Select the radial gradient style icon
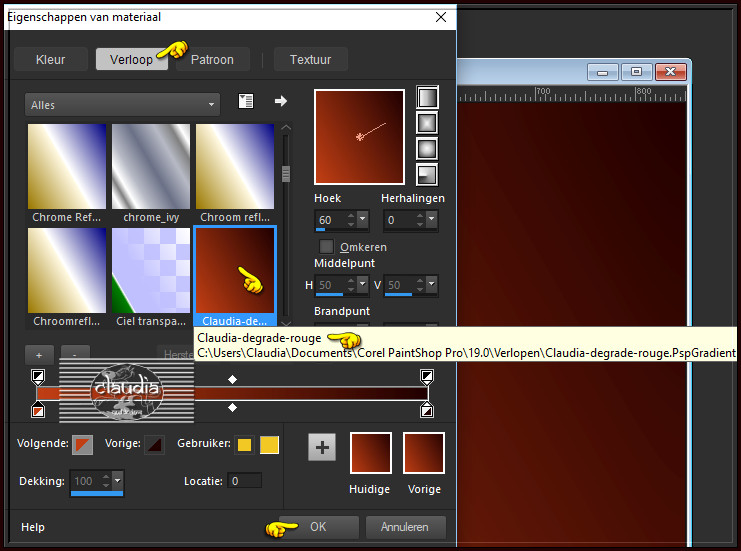The width and height of the screenshot is (741, 551). pos(427,174)
